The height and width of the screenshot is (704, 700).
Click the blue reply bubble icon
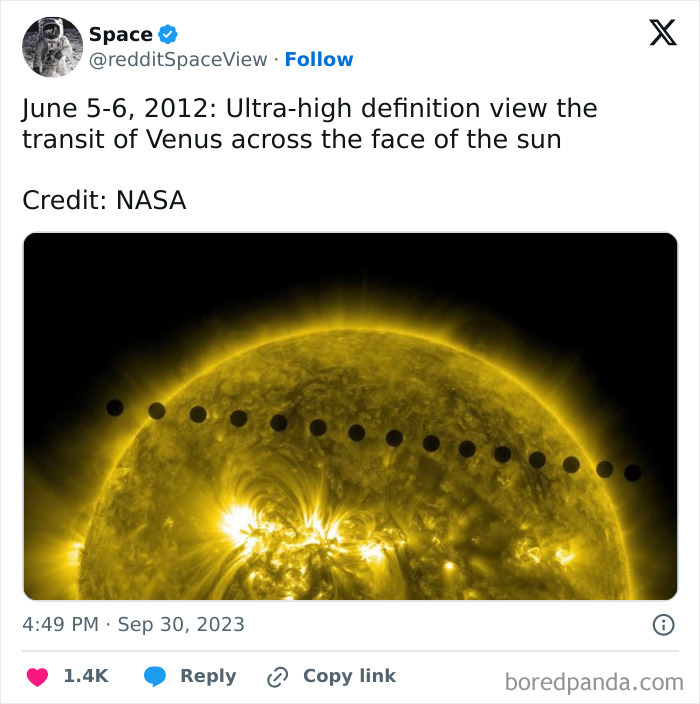point(154,677)
